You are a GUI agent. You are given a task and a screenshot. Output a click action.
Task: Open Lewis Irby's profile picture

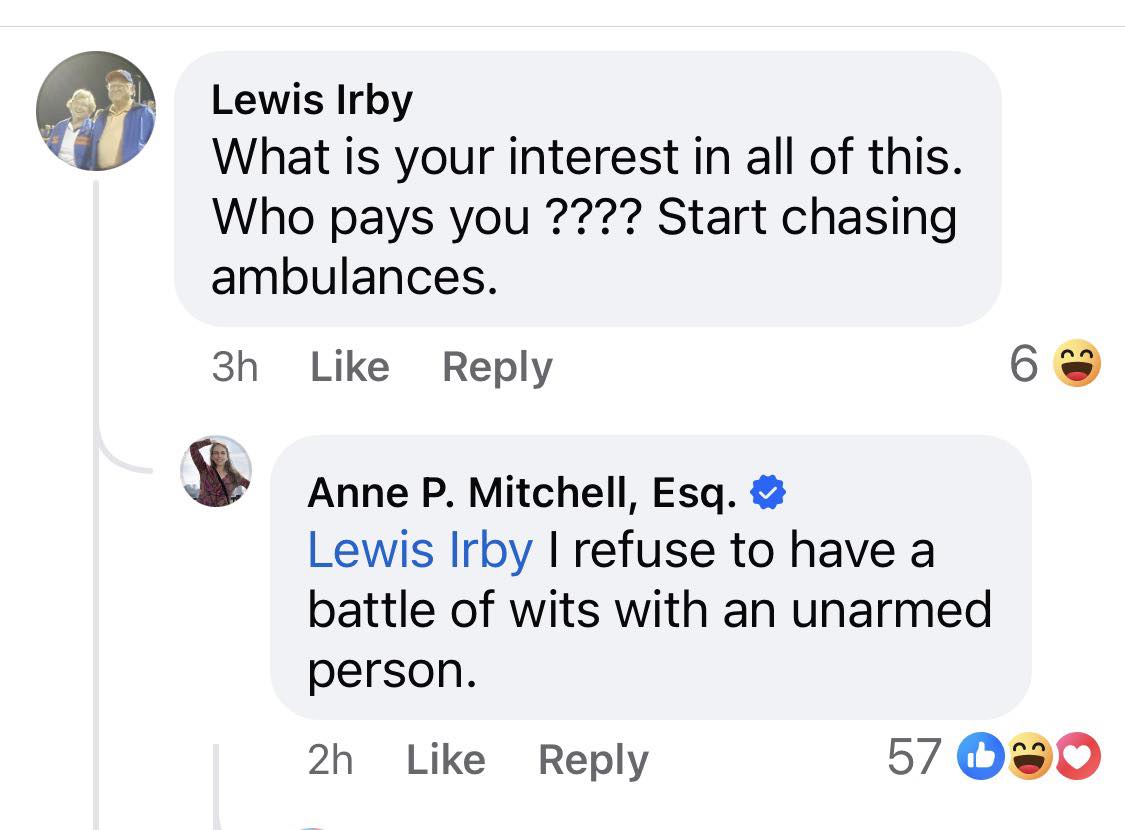pos(96,111)
